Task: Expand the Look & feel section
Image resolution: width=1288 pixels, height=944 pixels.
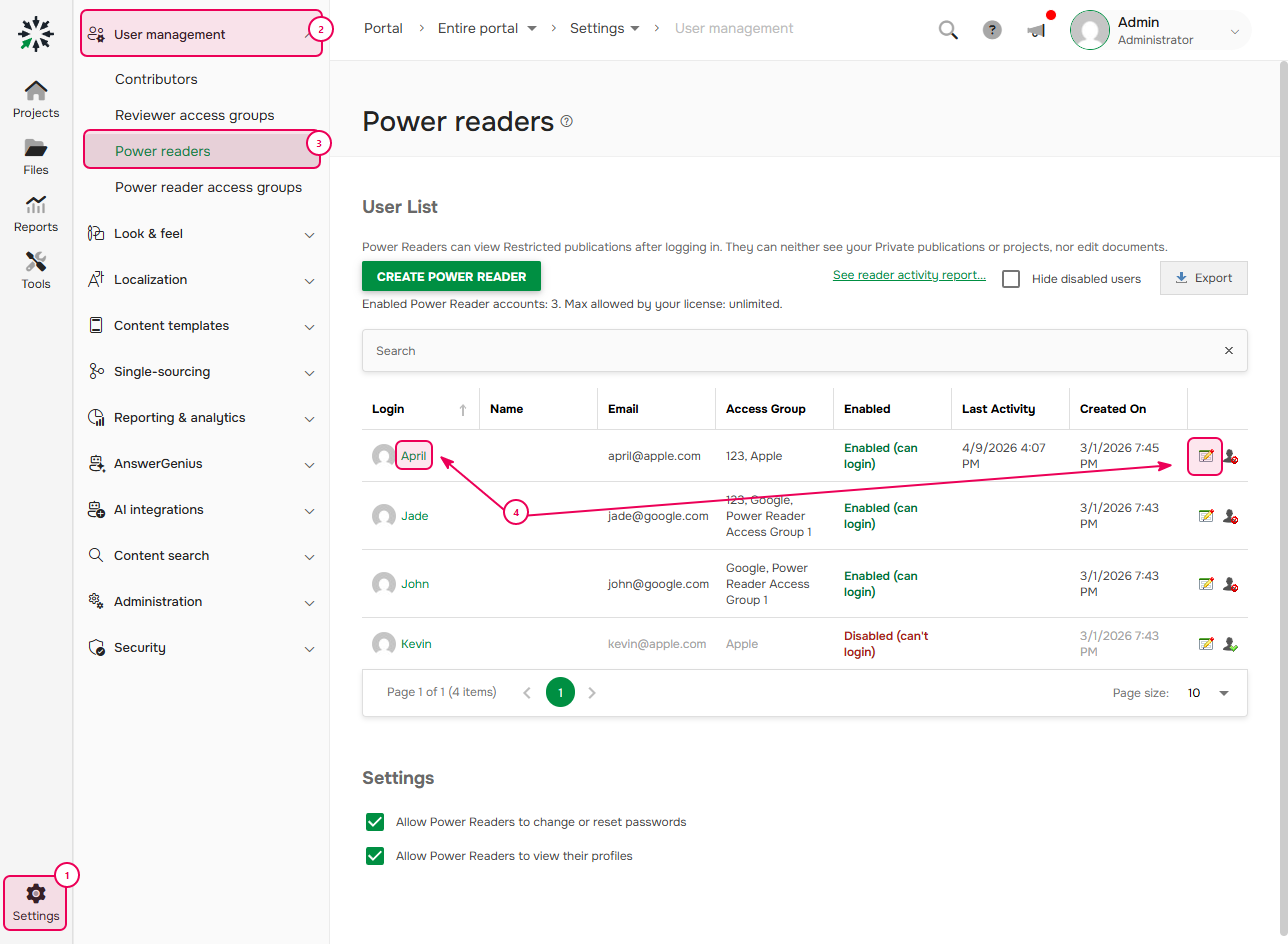Action: (x=202, y=234)
